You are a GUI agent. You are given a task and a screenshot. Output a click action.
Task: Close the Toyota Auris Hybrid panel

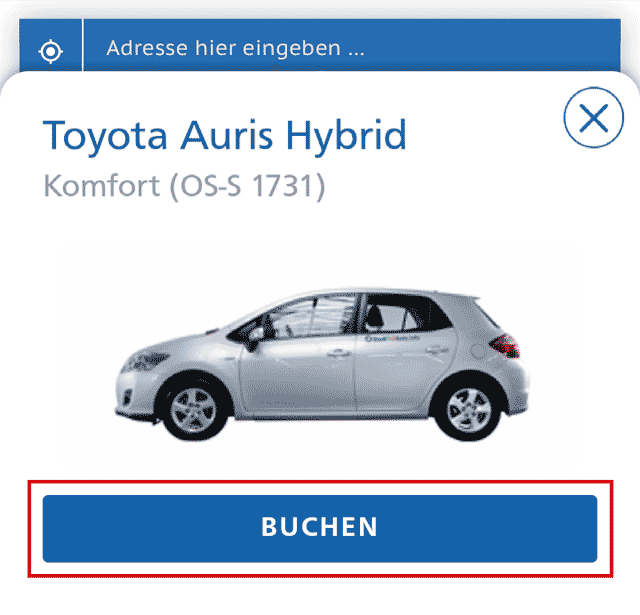593,117
